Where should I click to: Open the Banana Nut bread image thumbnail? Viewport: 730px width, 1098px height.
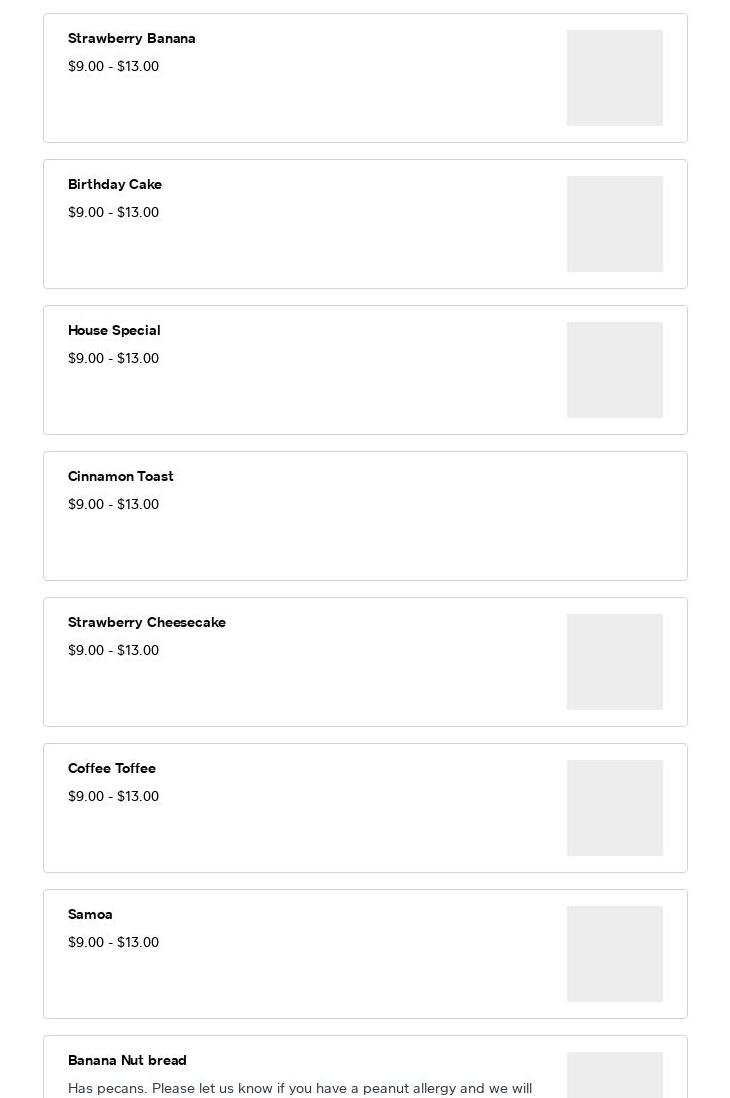tap(614, 1076)
